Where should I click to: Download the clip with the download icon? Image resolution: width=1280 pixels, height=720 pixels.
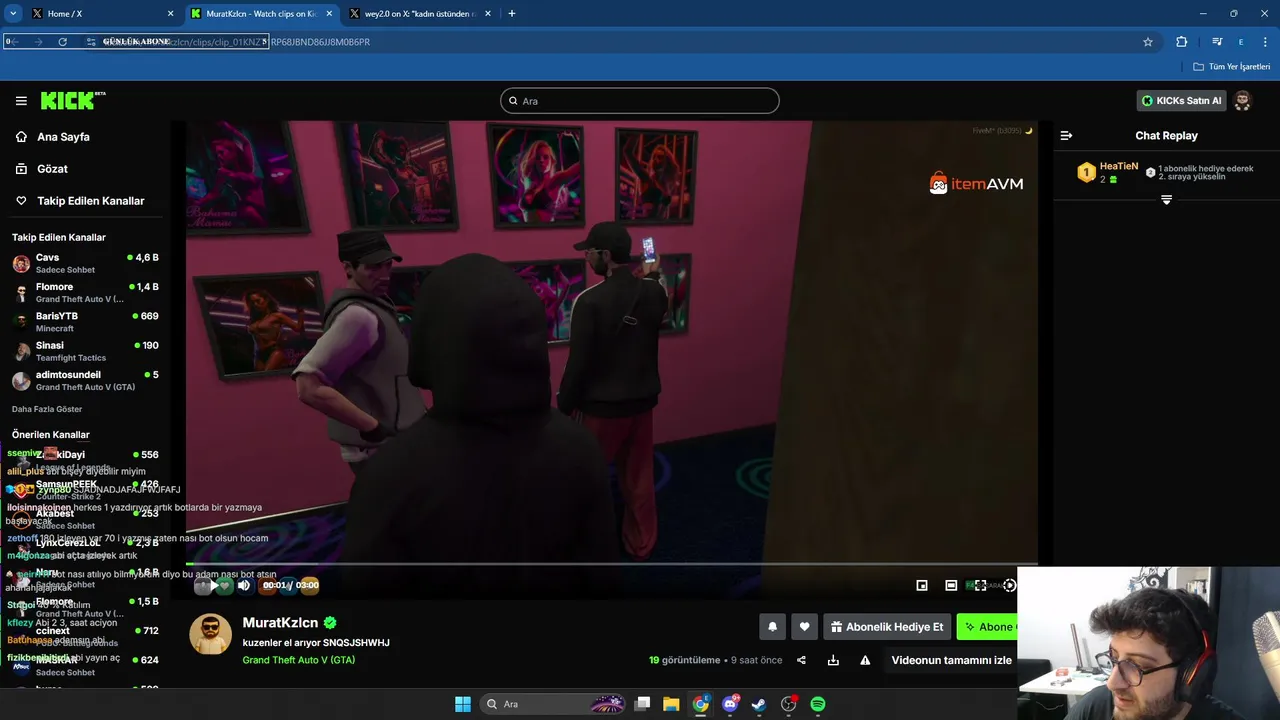coord(833,660)
